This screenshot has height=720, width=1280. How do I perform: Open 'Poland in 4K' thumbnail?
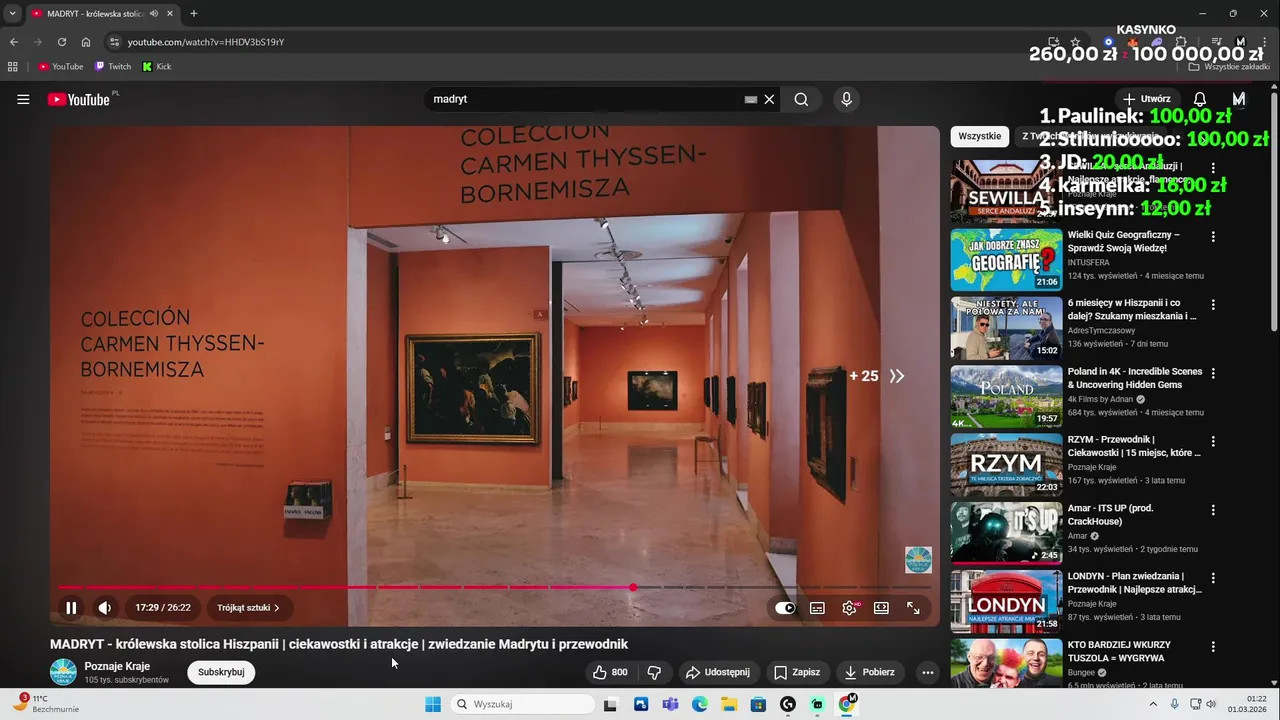click(1006, 396)
